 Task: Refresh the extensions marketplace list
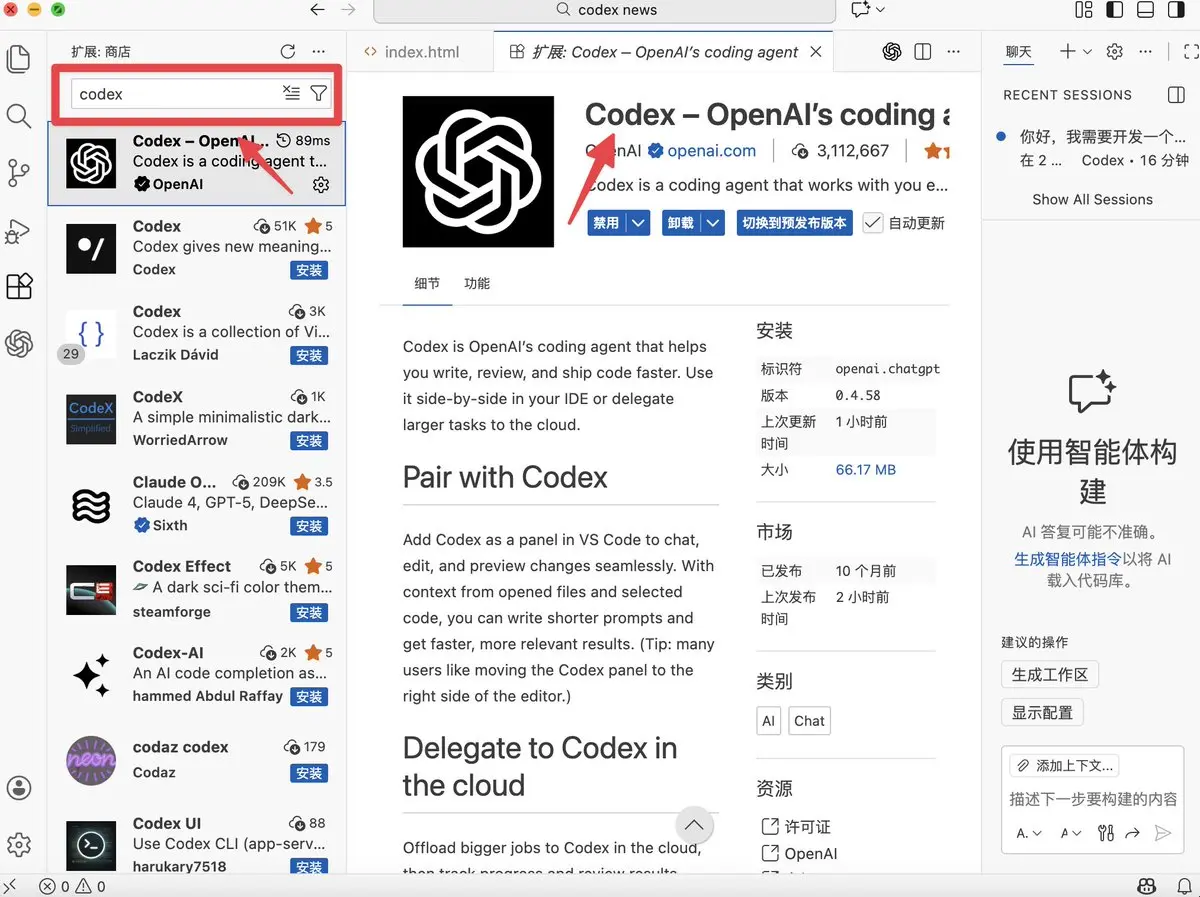point(288,51)
